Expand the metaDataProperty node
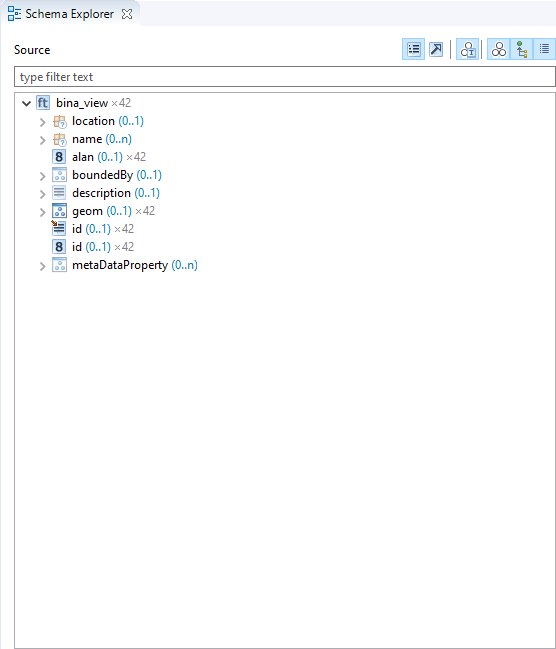556x649 pixels. (x=43, y=266)
